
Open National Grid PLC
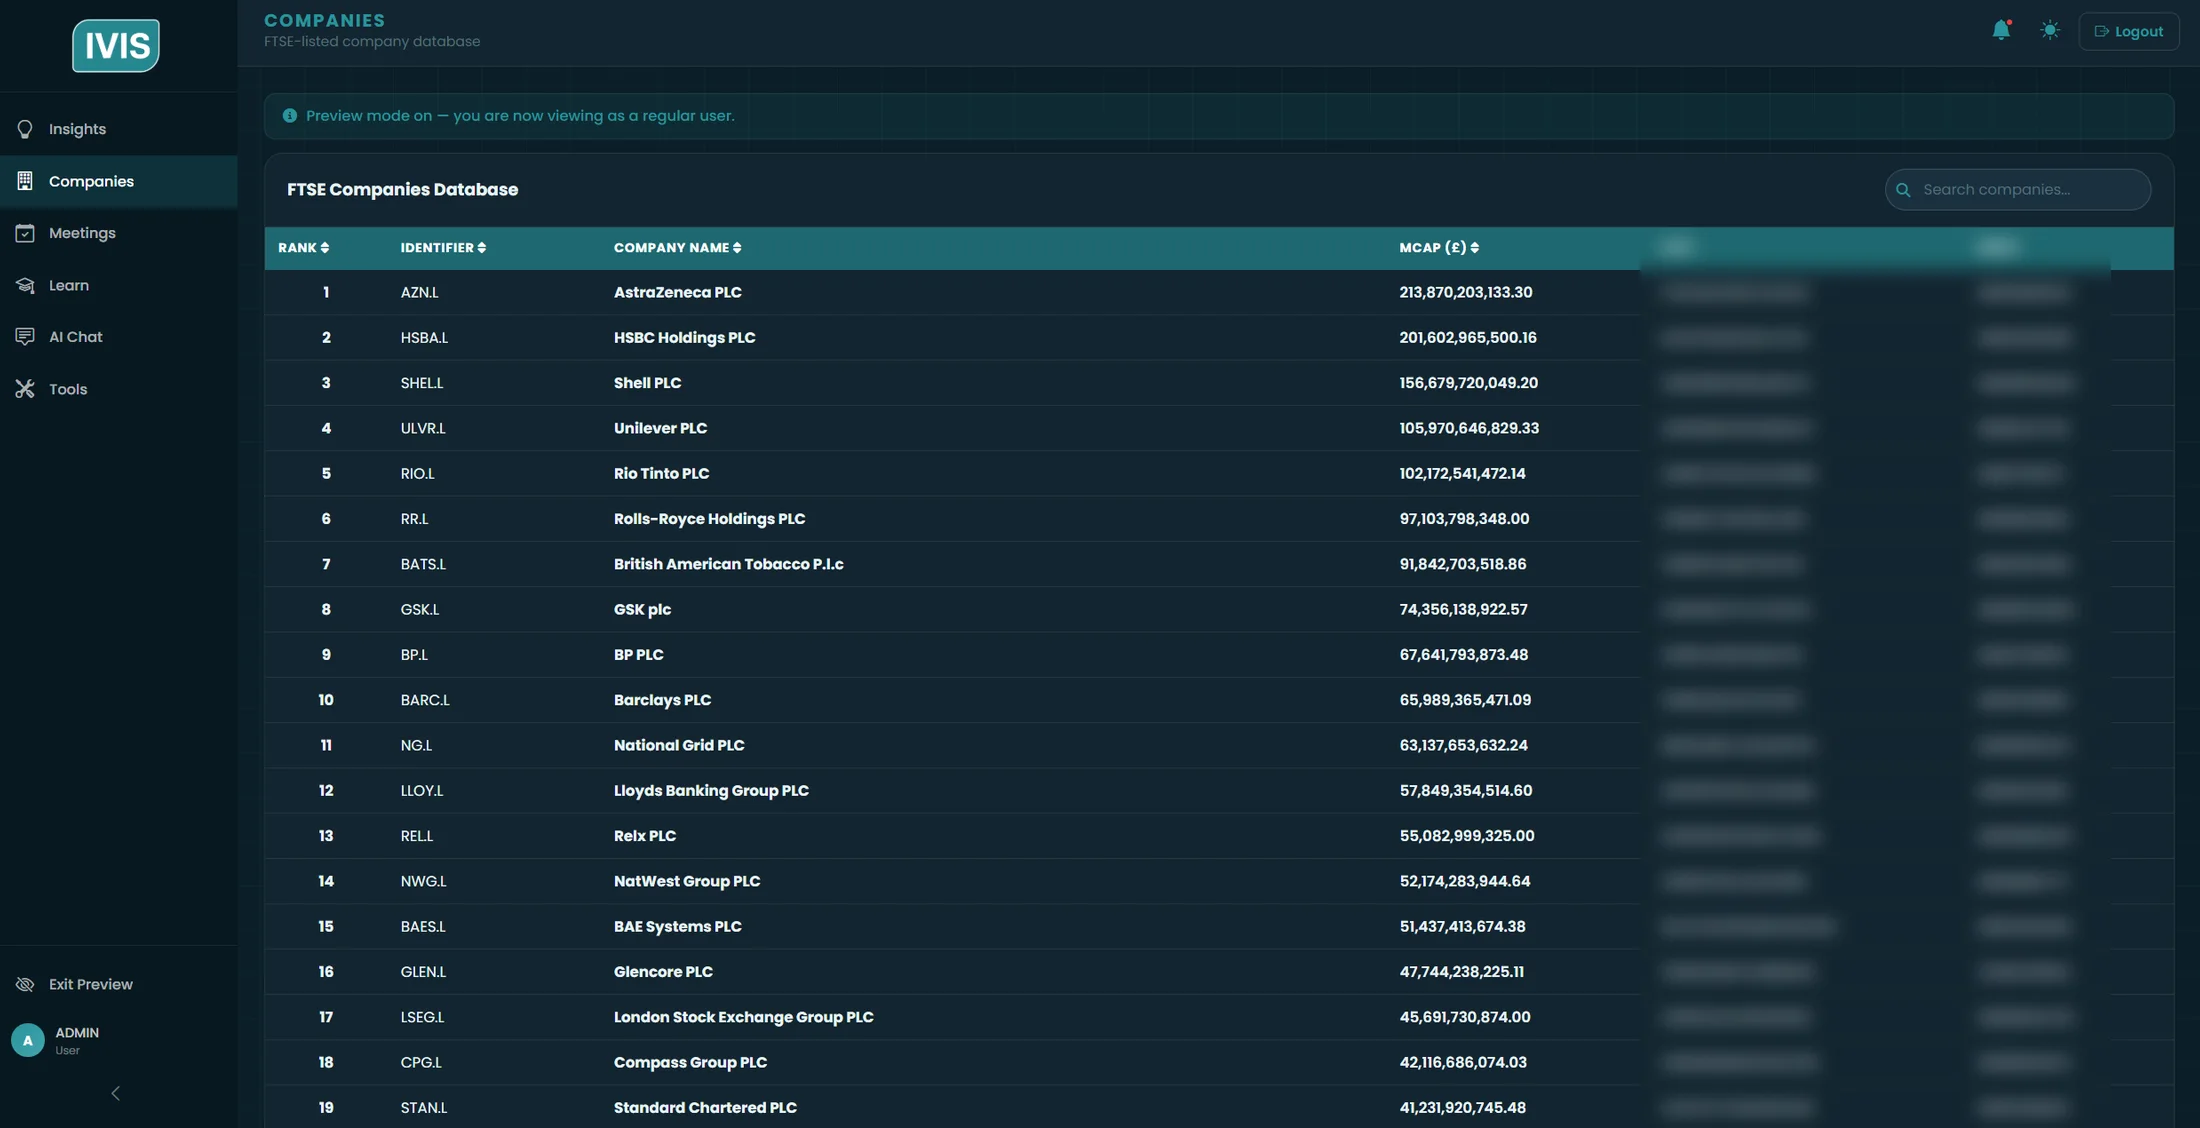tap(679, 745)
